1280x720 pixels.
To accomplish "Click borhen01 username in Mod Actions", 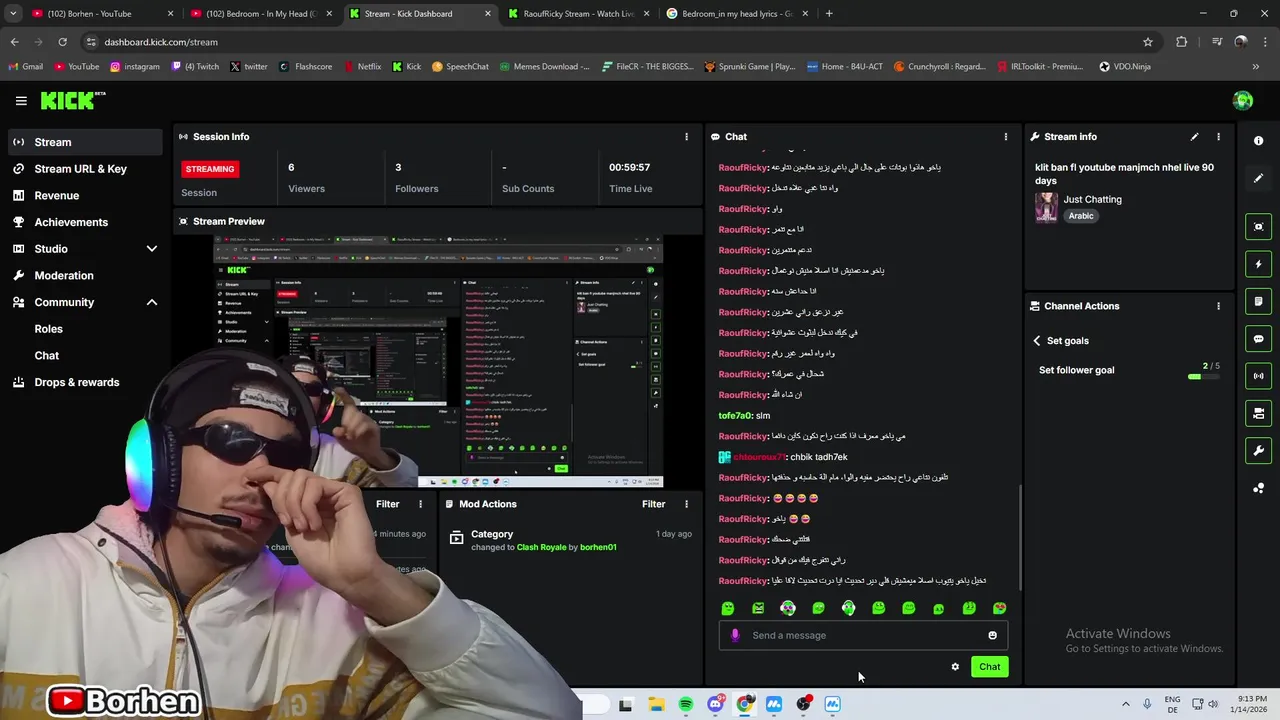I will (598, 548).
